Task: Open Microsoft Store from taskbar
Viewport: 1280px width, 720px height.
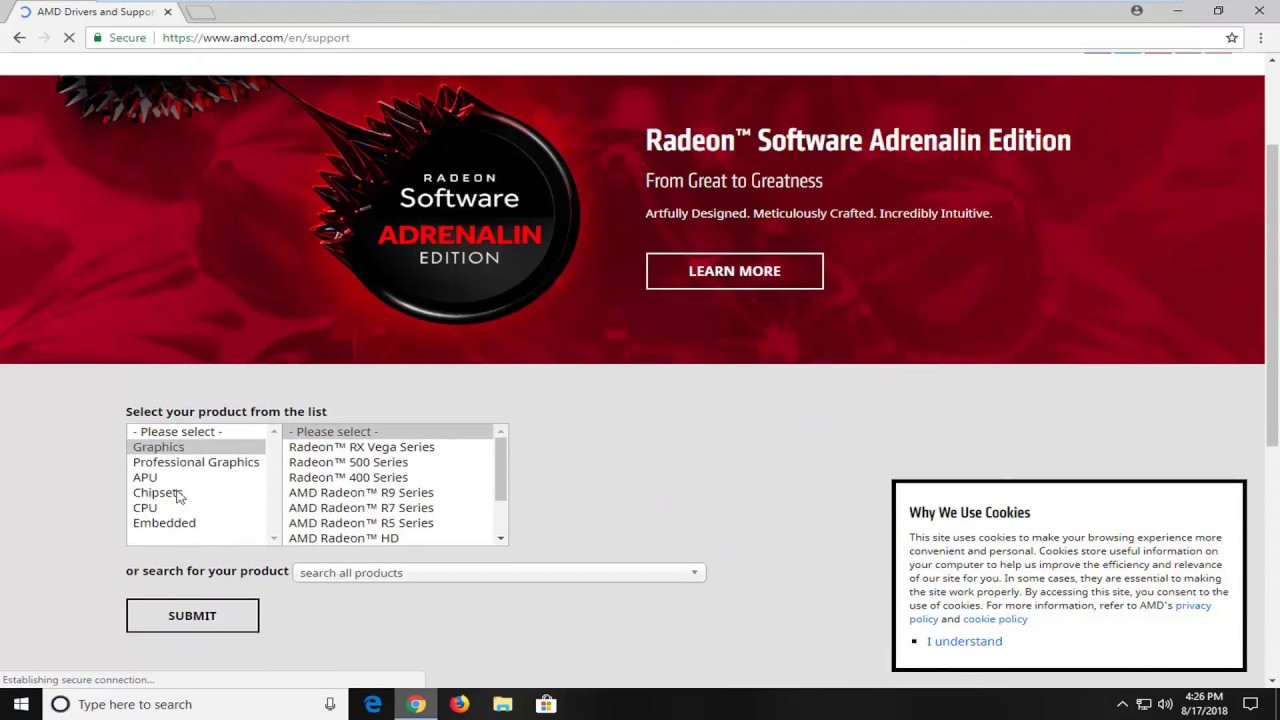Action: click(546, 704)
